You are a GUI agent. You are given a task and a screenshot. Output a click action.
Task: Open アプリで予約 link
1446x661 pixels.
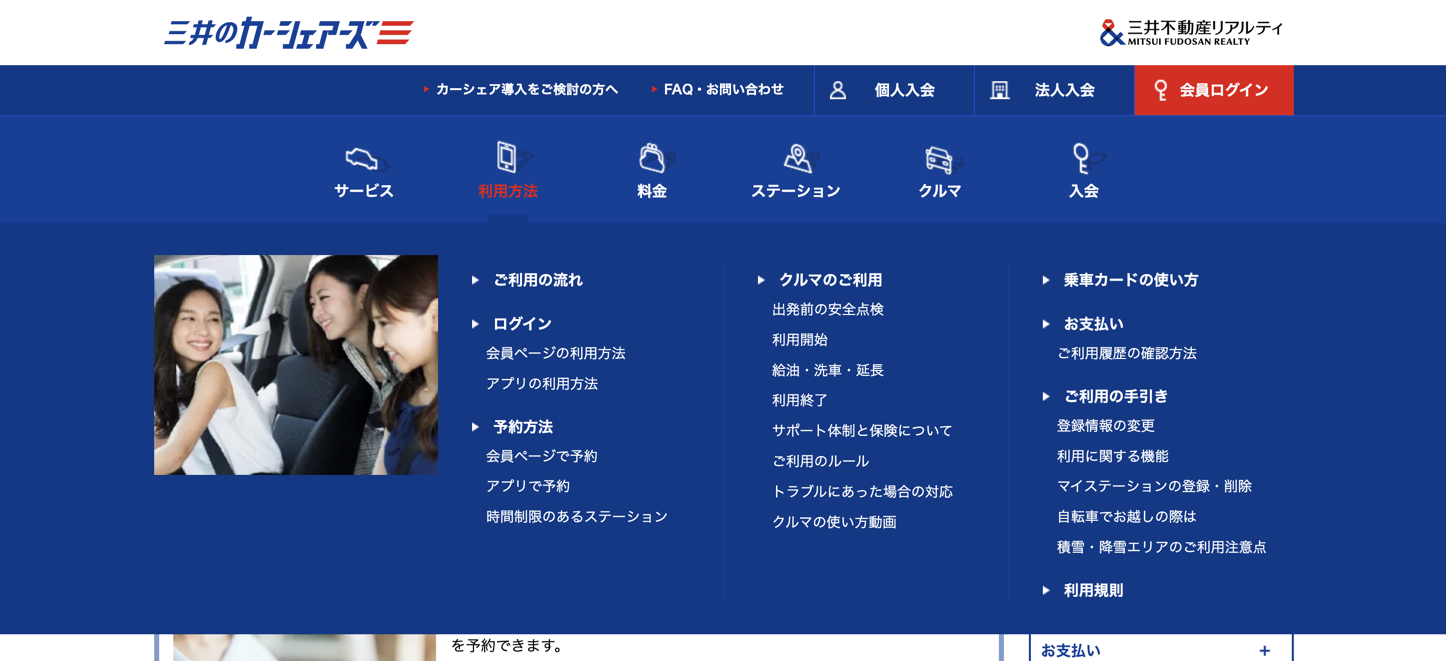tap(528, 487)
